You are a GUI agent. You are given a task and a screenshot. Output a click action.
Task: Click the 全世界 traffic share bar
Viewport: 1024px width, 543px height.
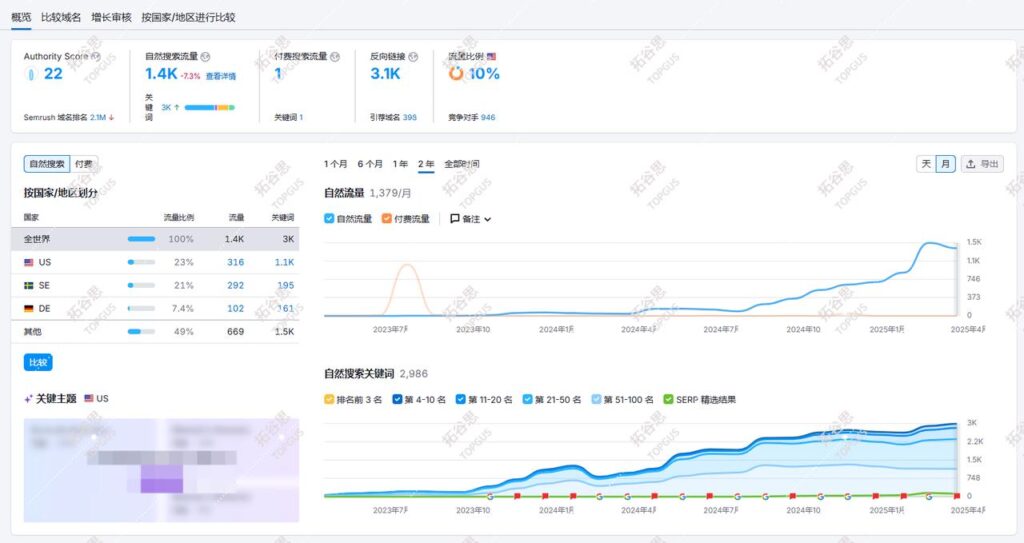141,239
